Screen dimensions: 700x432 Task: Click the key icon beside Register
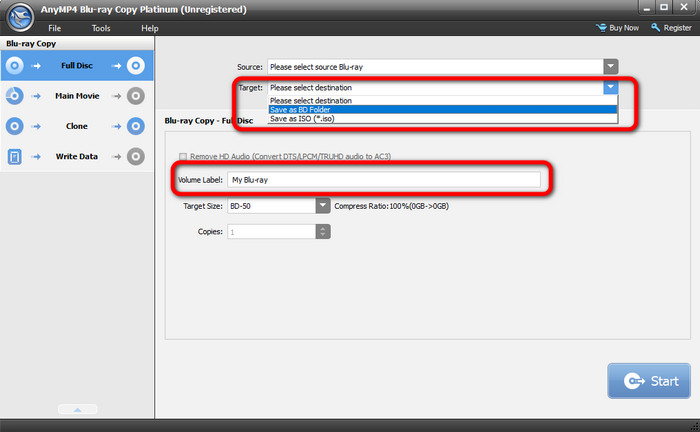point(655,28)
